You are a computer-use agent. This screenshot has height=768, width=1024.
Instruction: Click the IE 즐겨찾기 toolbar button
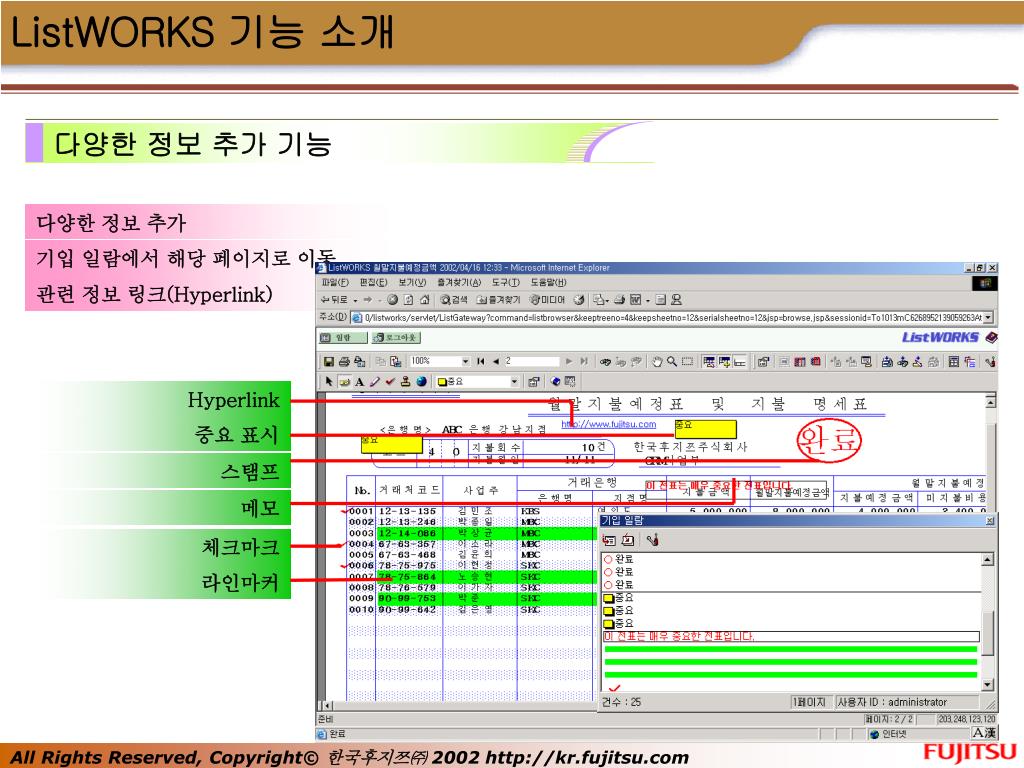click(498, 300)
